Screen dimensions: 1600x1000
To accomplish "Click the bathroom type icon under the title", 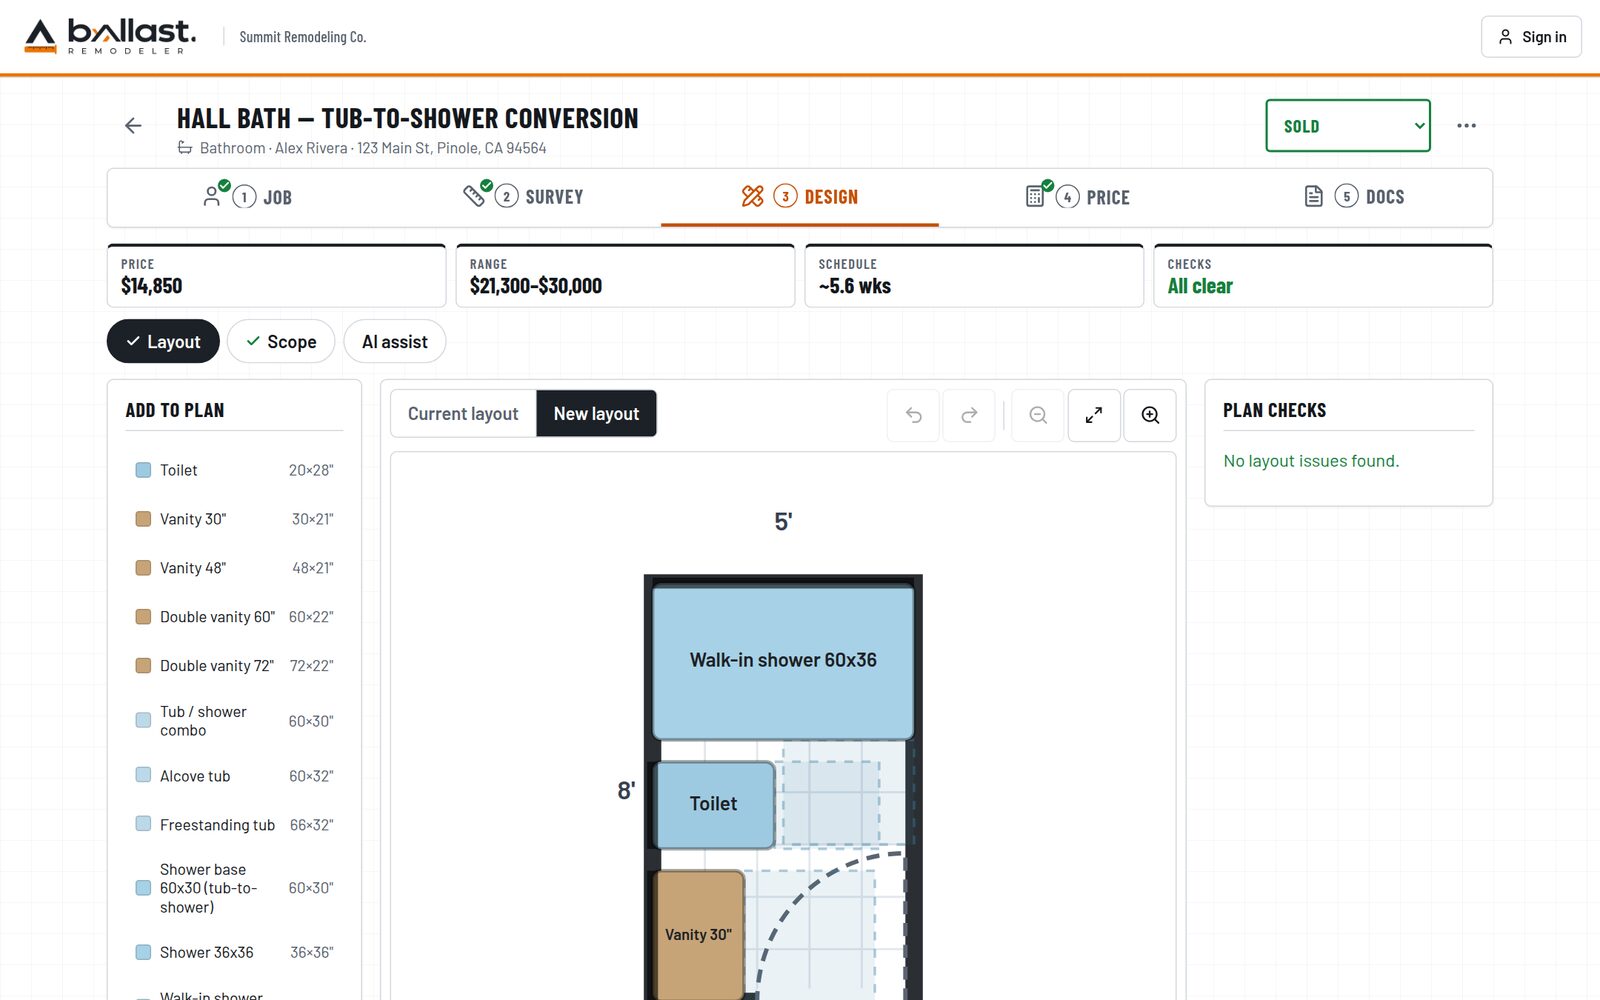I will [185, 148].
